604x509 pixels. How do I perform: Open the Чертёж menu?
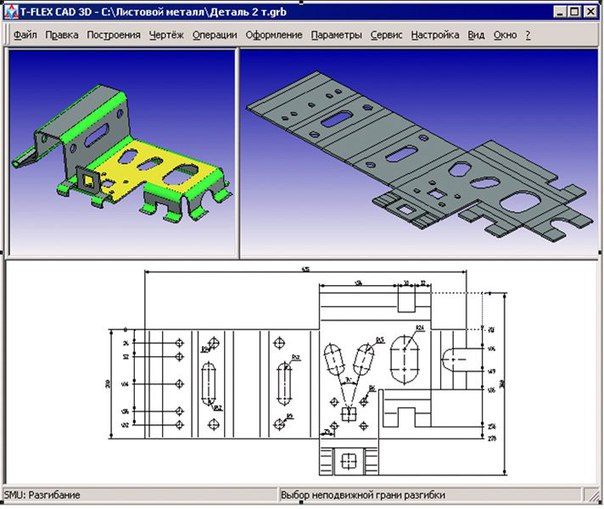pyautogui.click(x=166, y=35)
